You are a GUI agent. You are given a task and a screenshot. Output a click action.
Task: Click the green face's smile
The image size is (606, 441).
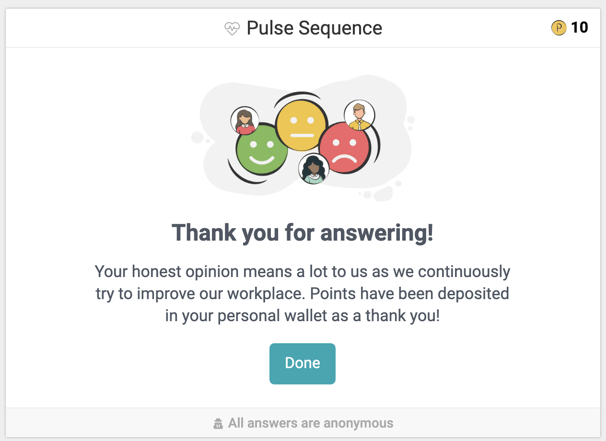coord(262,160)
